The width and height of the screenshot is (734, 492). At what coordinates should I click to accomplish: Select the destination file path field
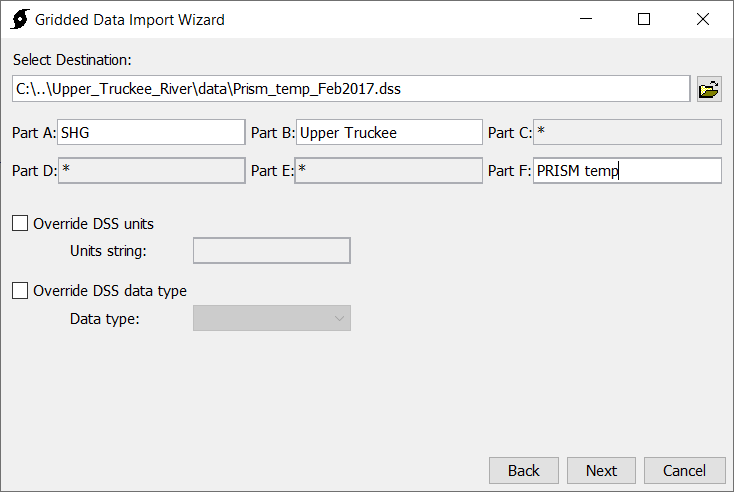point(351,88)
